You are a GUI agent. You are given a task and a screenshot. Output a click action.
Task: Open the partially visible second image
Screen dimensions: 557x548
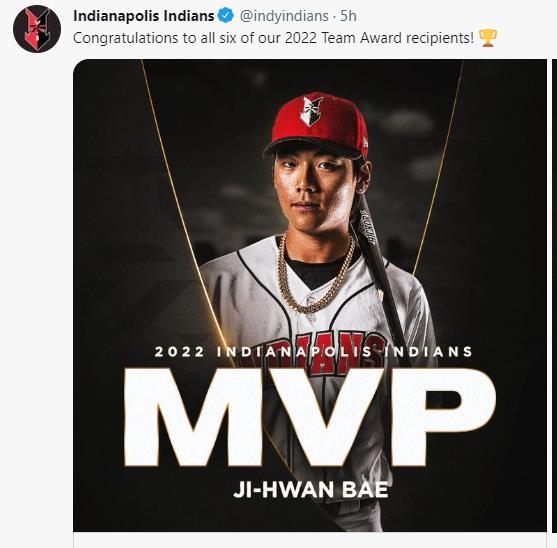click(x=555, y=295)
